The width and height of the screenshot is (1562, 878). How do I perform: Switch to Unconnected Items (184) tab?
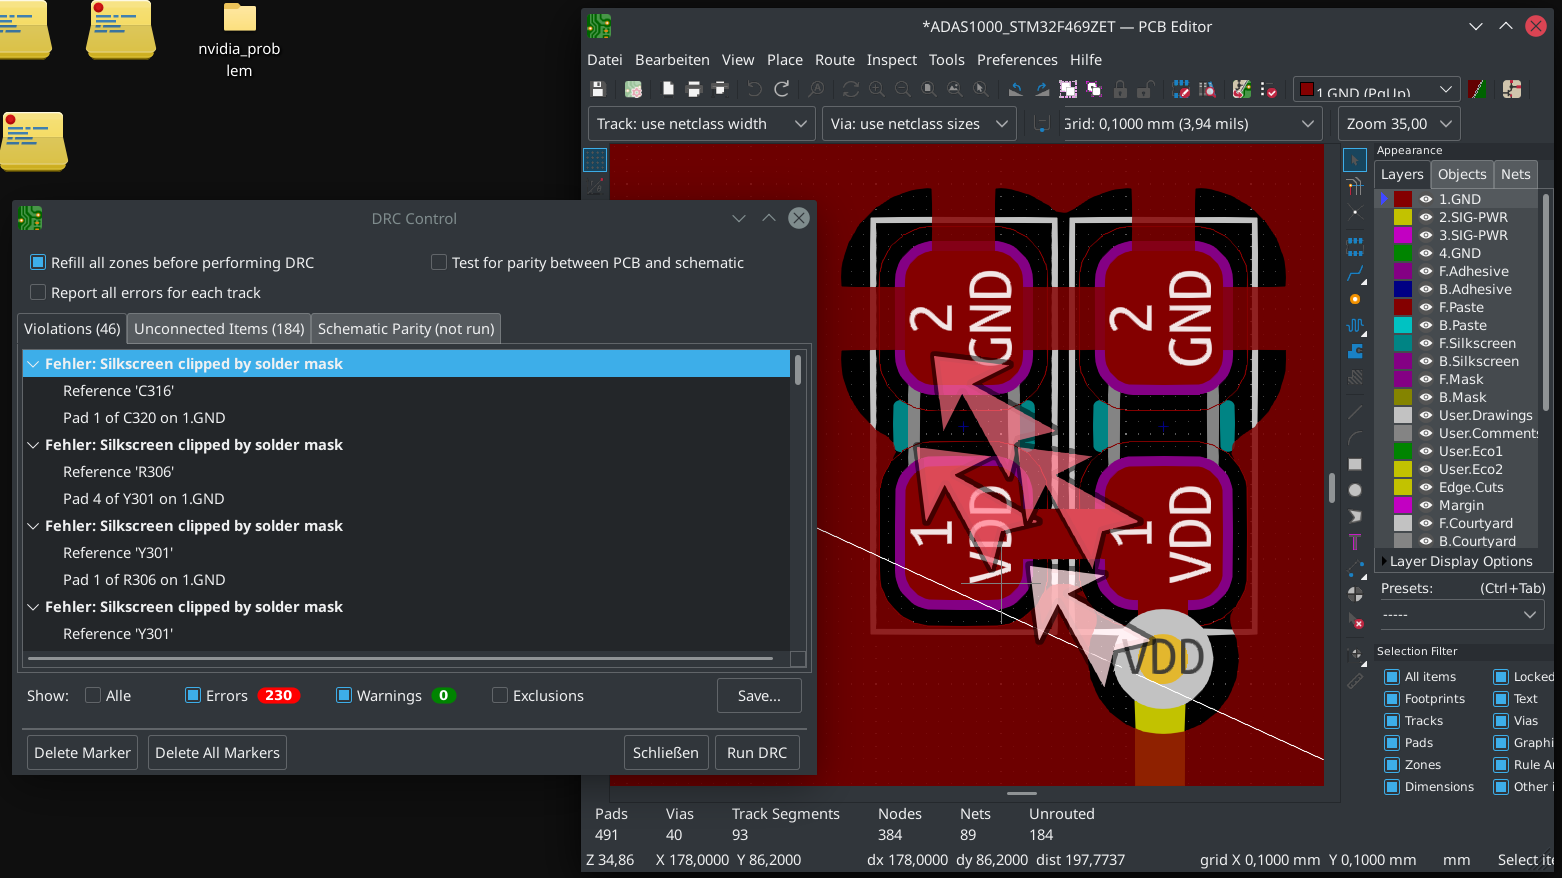click(219, 329)
